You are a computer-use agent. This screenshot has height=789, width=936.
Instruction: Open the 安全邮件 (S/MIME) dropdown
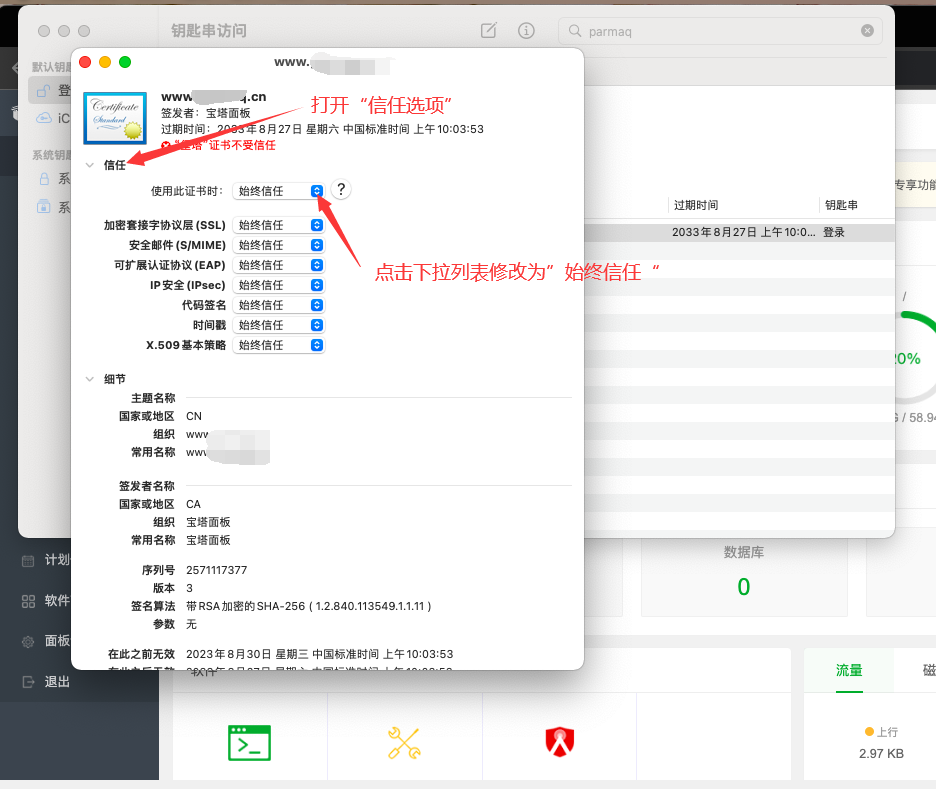[x=279, y=245]
